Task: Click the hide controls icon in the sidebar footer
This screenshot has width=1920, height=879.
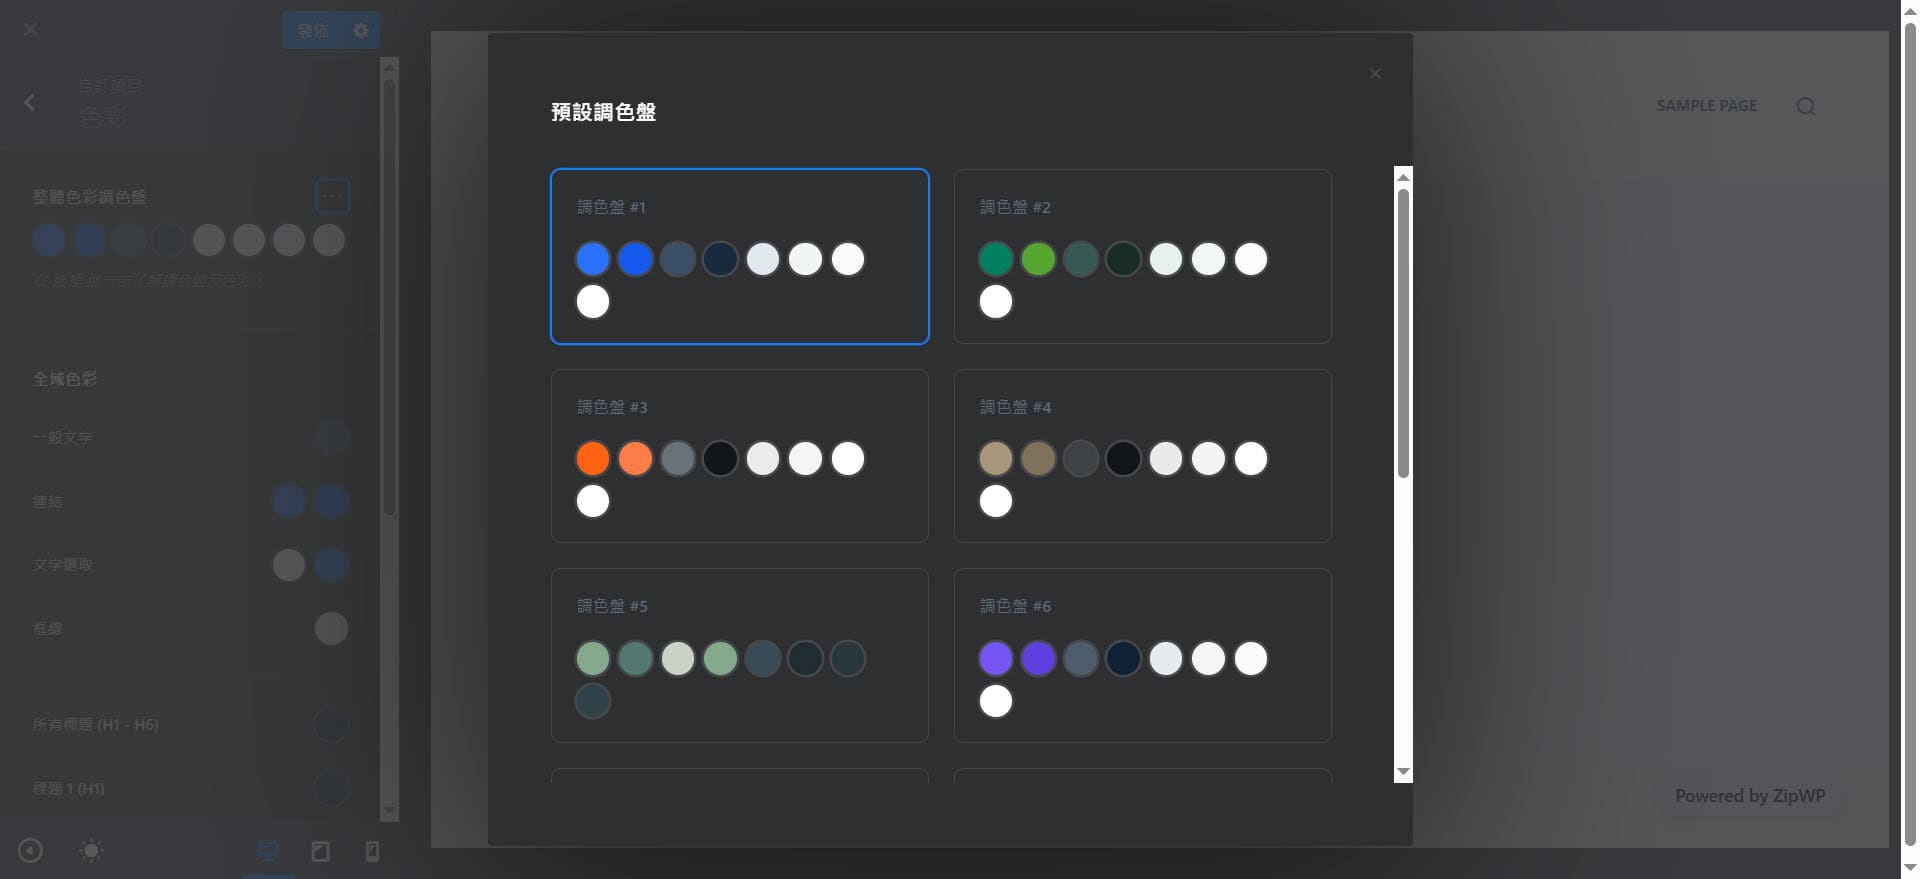Action: pos(31,851)
